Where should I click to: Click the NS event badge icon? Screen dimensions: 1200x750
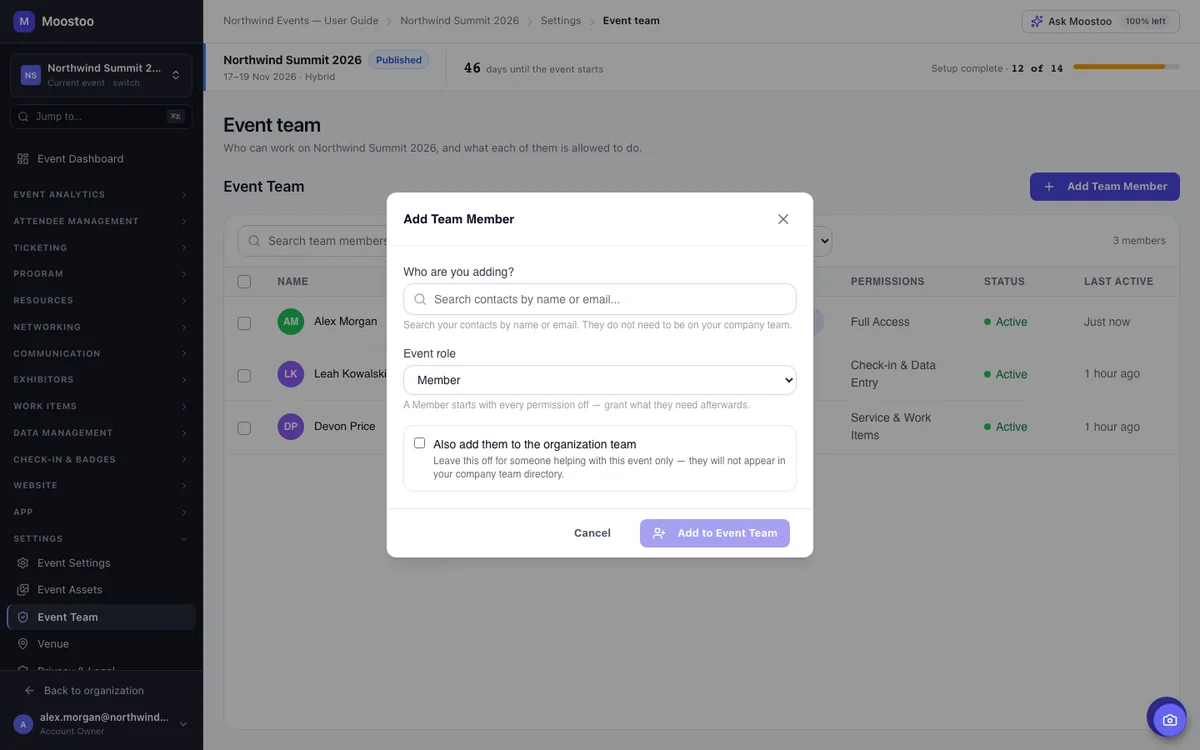coord(31,75)
